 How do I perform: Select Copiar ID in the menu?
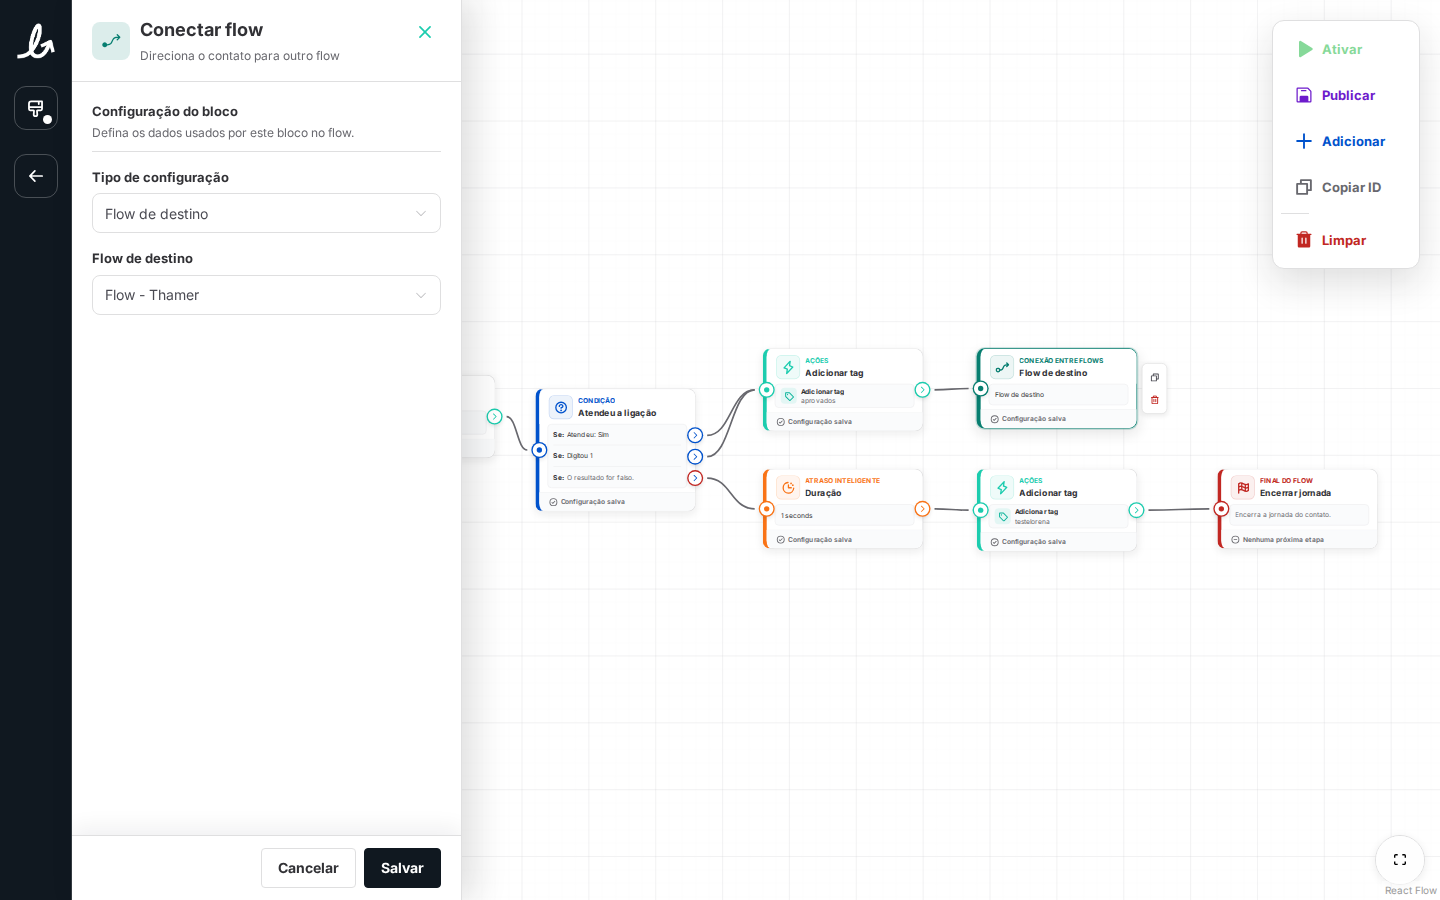point(1346,187)
